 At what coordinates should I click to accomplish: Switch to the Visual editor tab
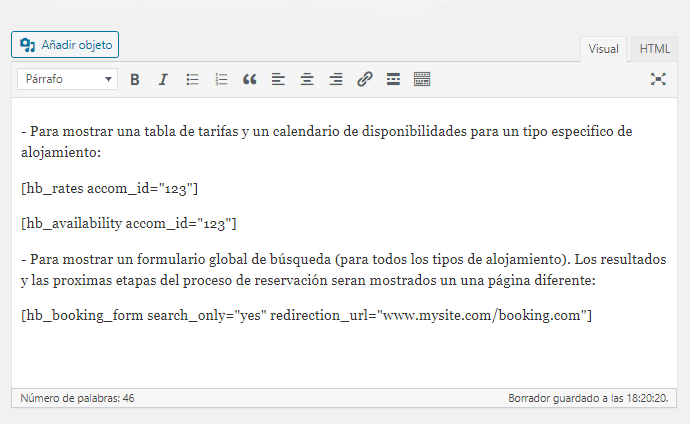point(603,49)
